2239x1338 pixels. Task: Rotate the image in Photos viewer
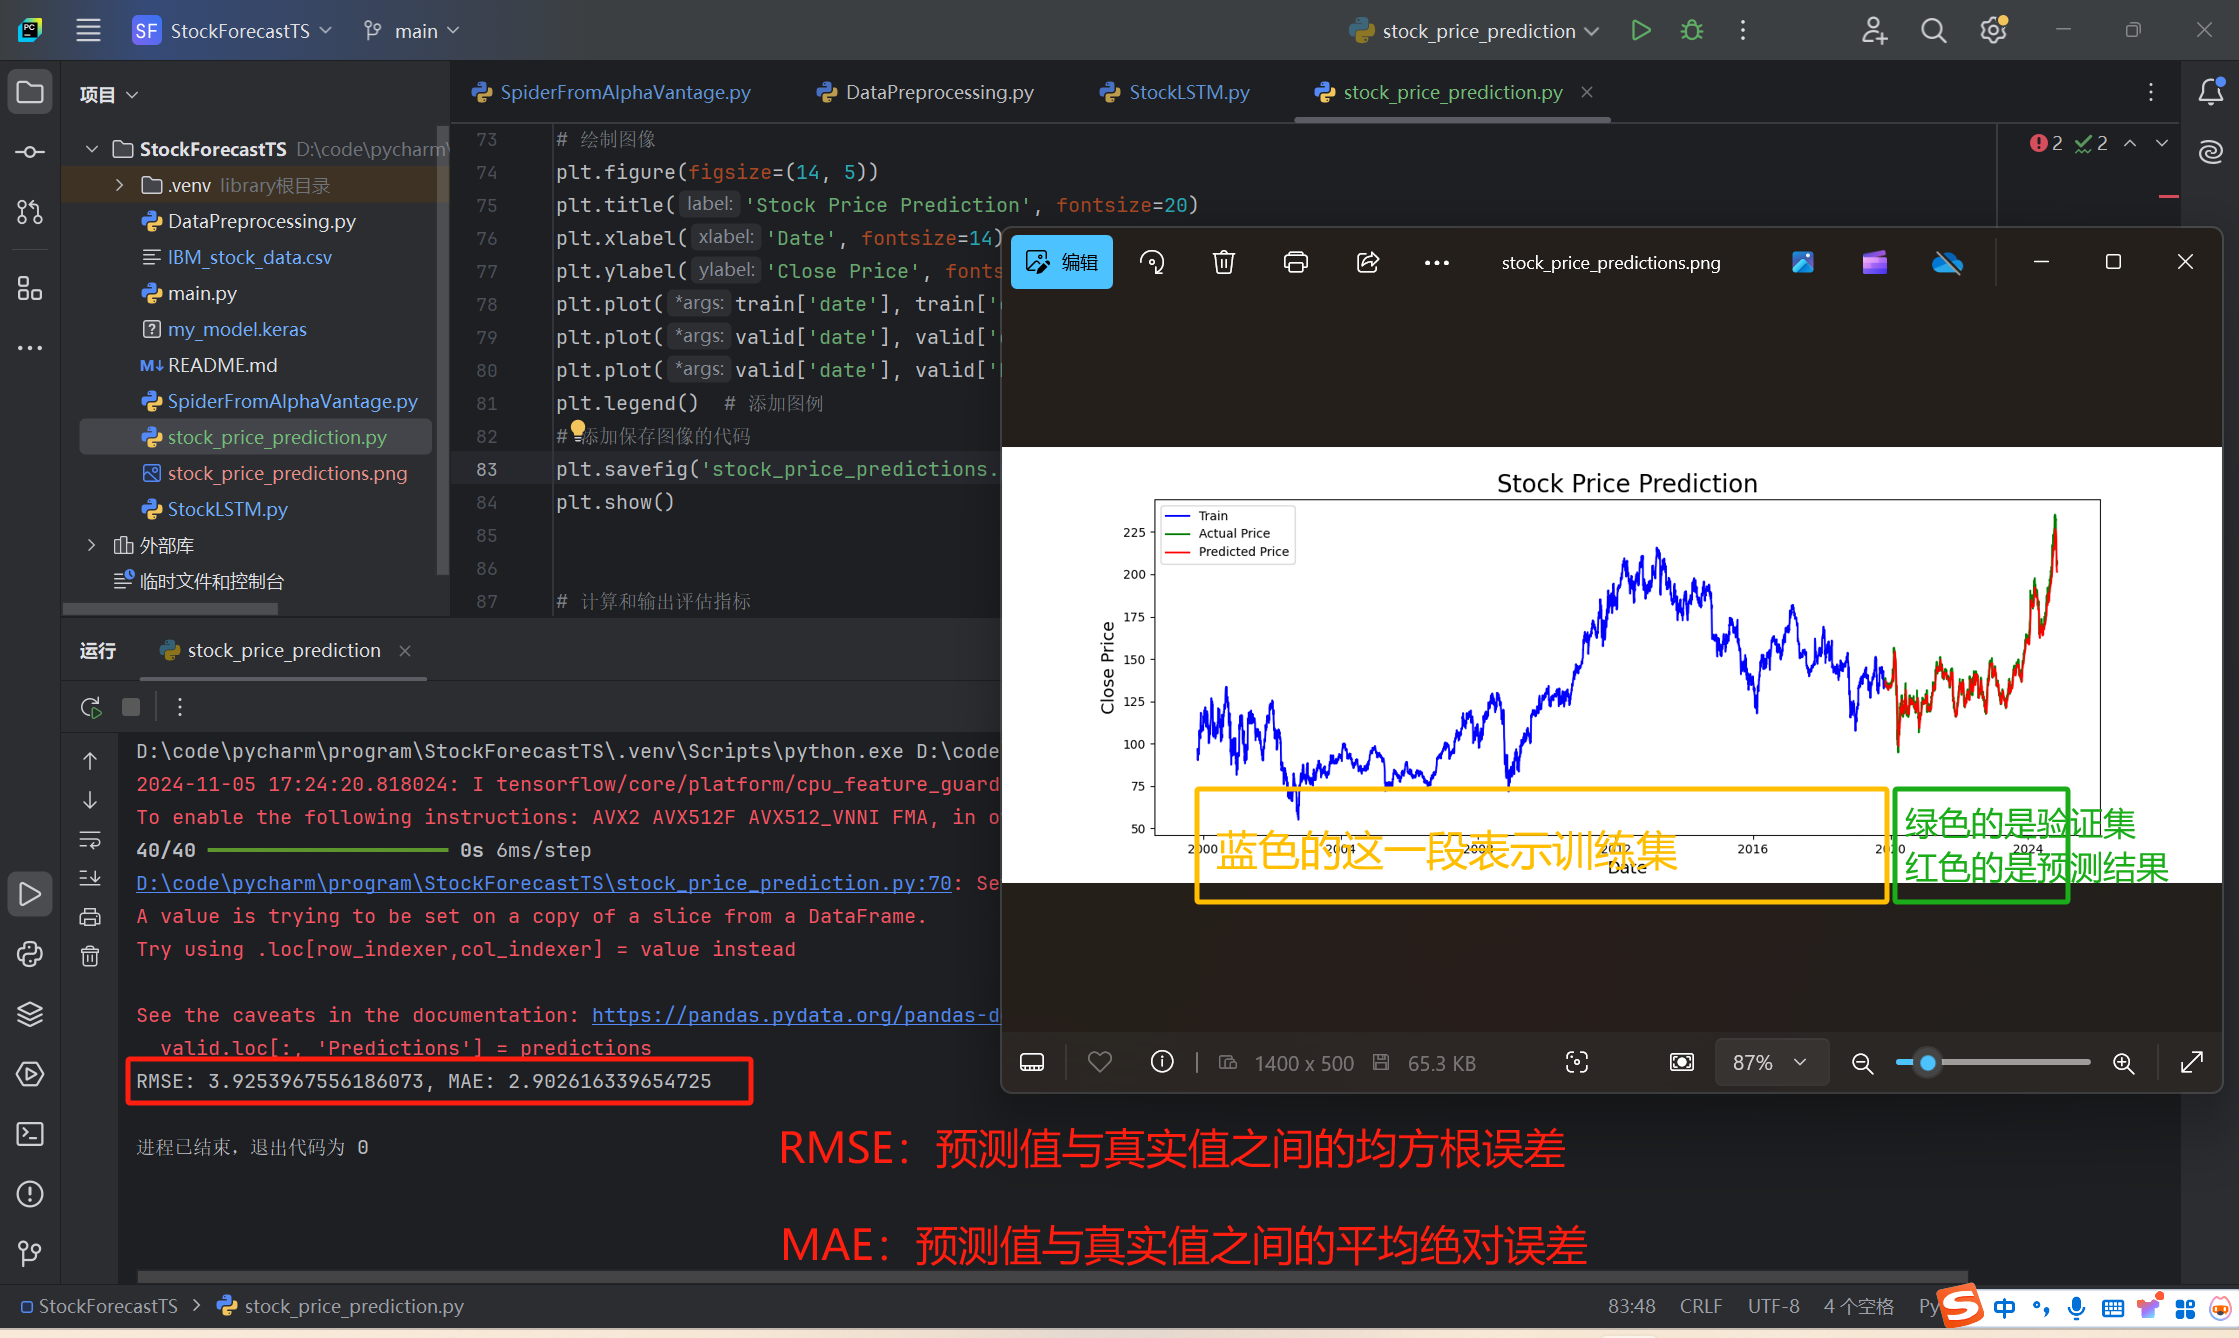(1152, 261)
